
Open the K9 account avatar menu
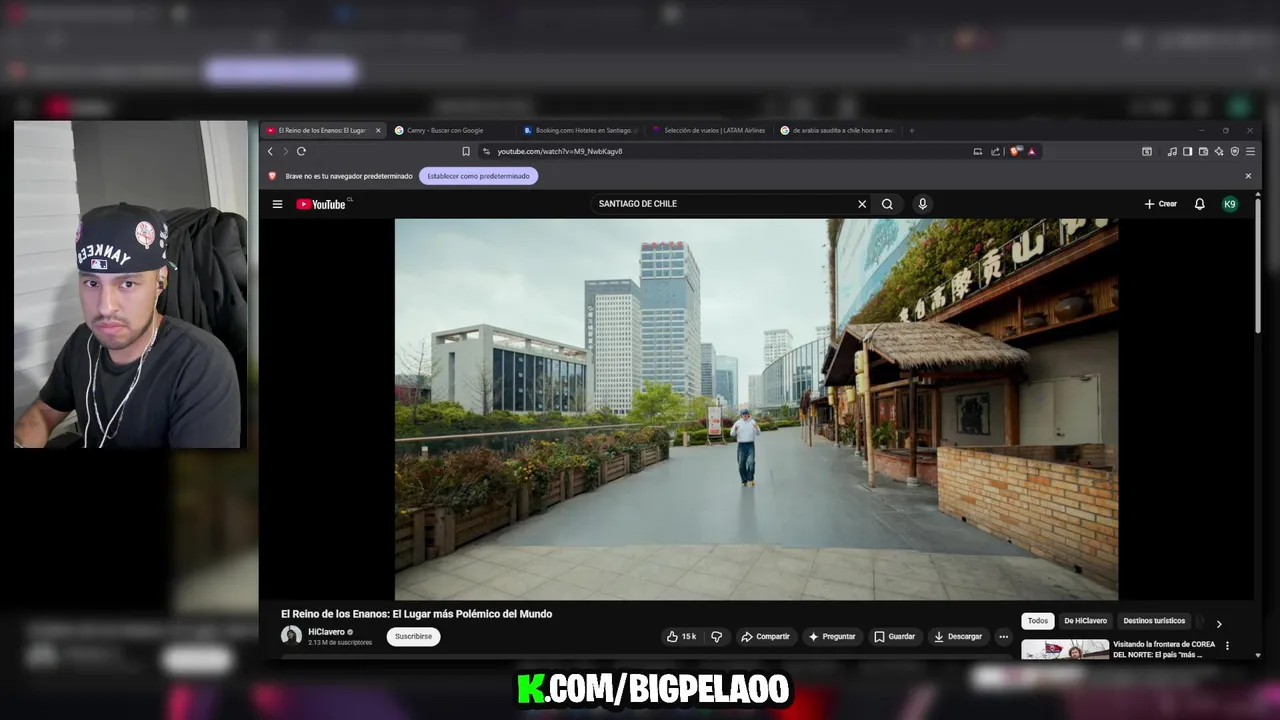point(1230,204)
